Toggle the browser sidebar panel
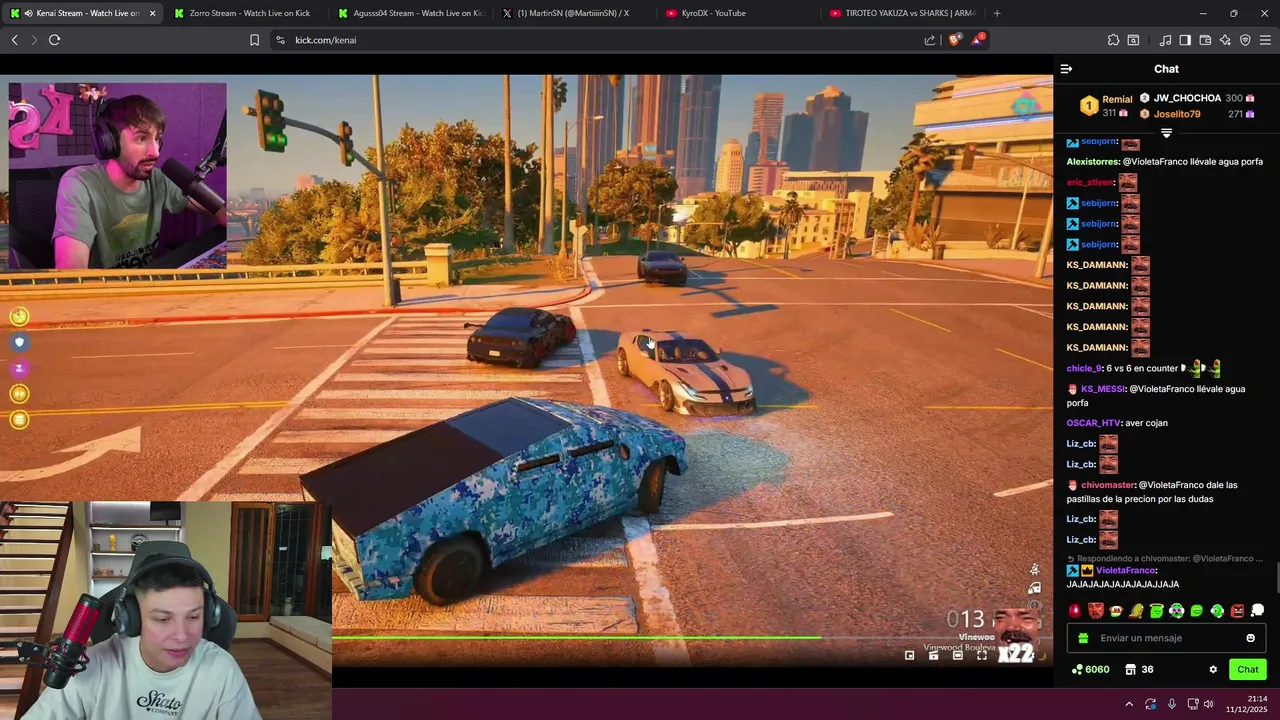Viewport: 1280px width, 720px height. [1185, 40]
